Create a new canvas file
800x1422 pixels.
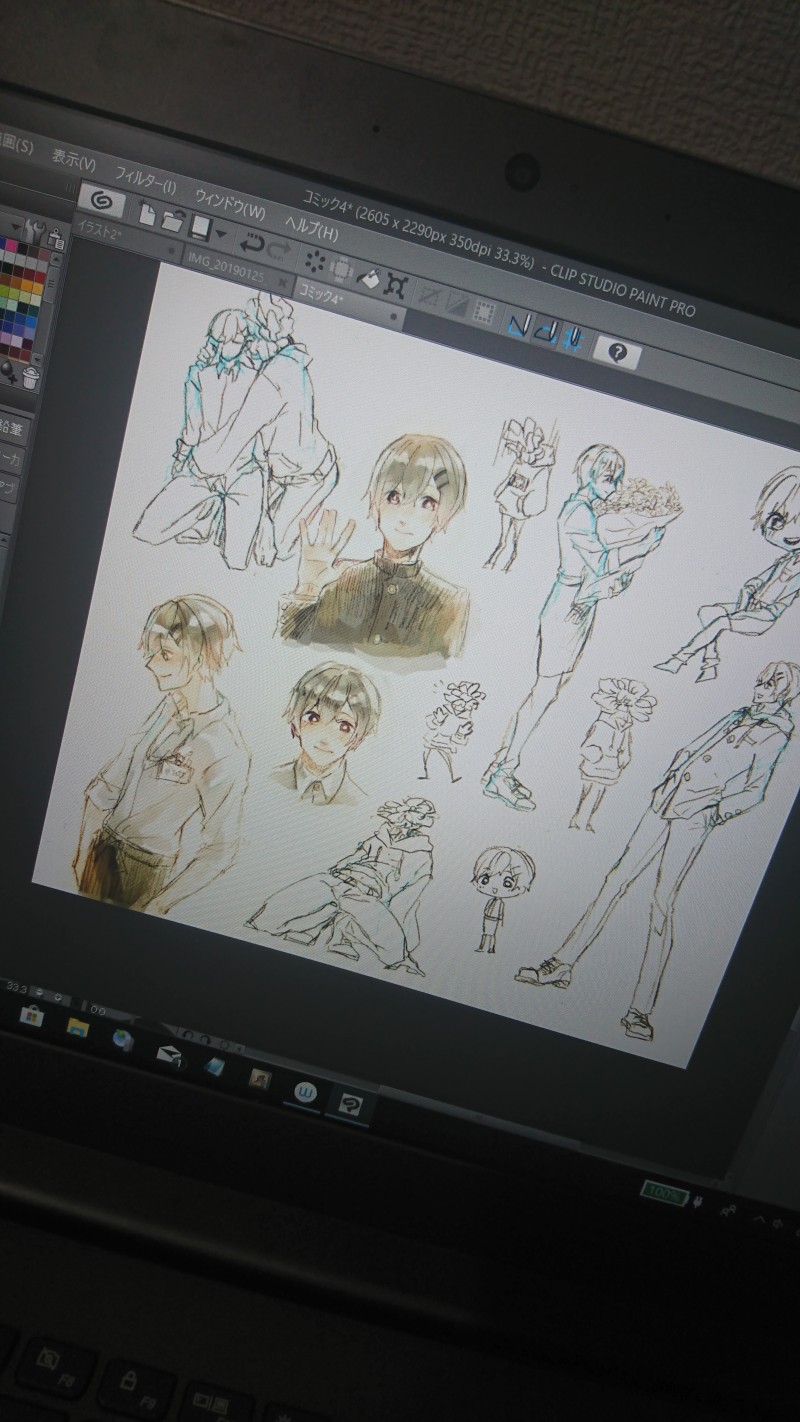[147, 213]
